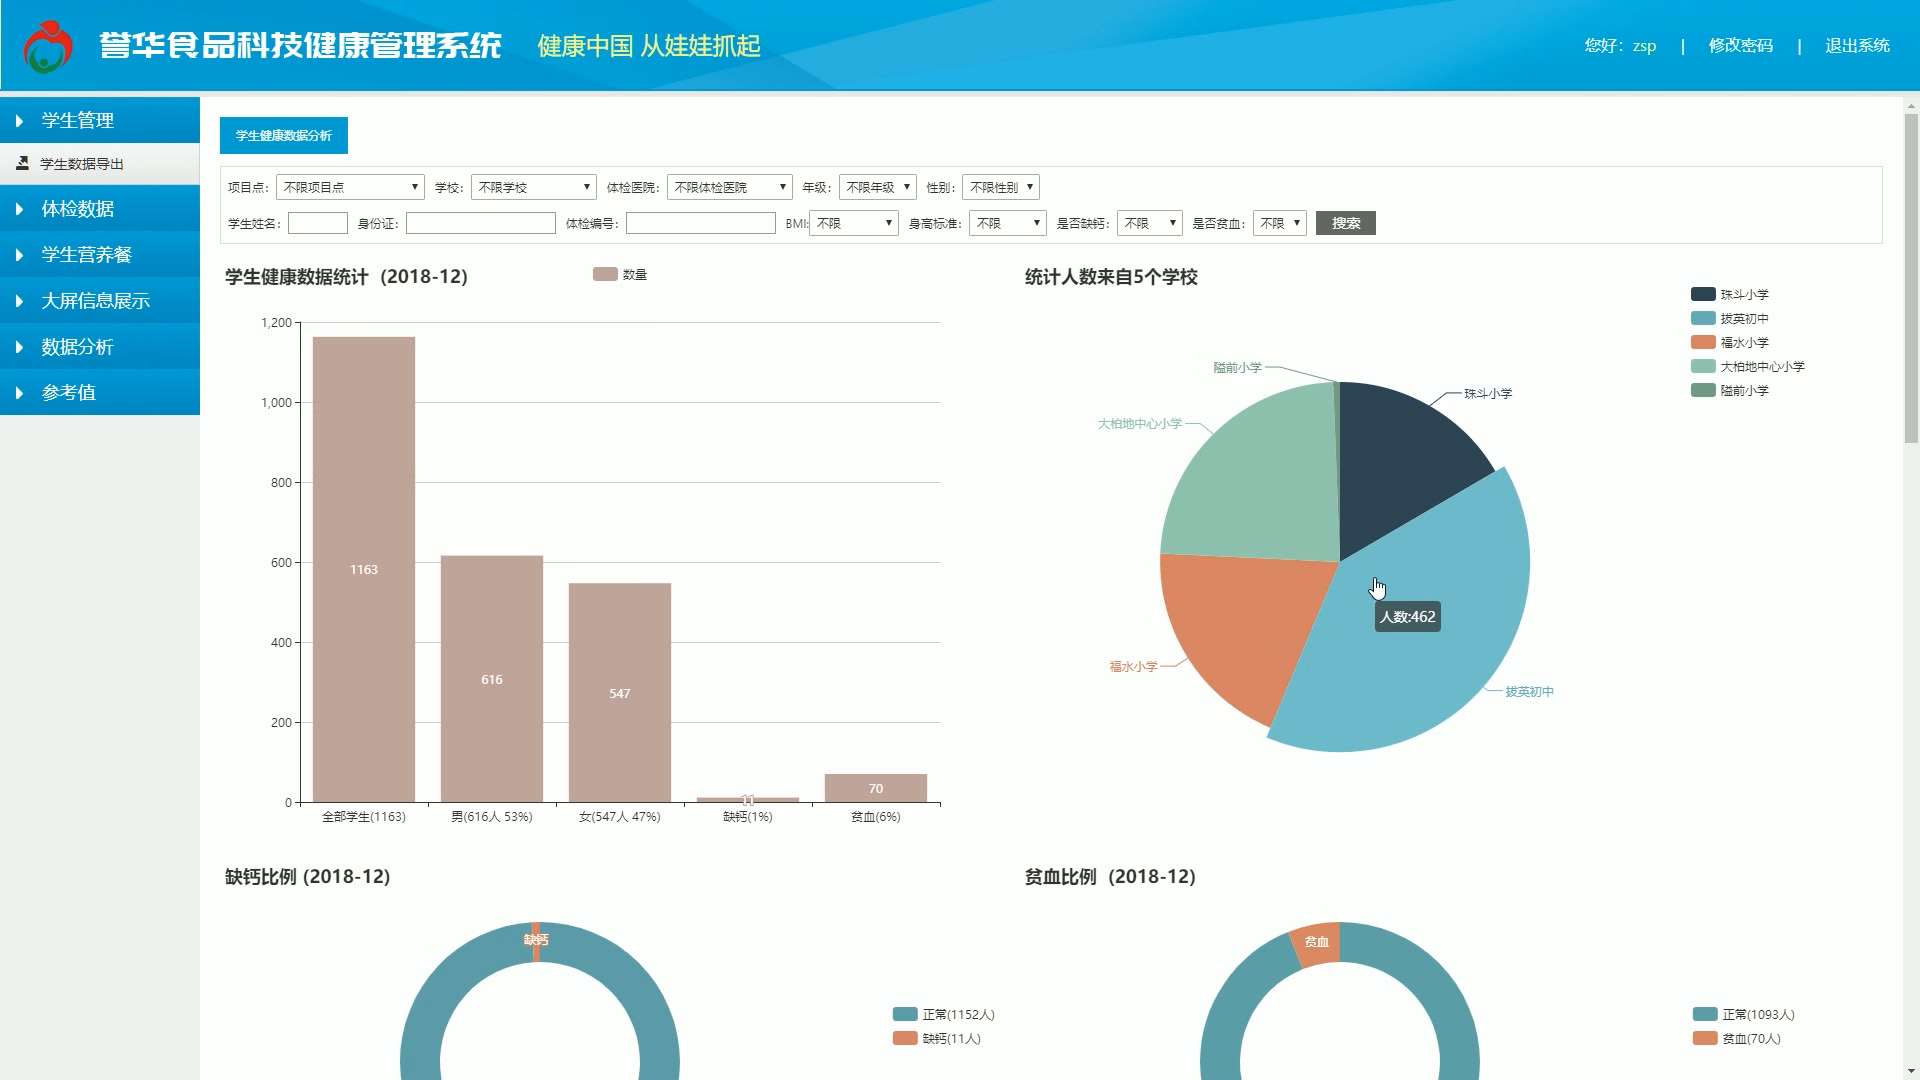The height and width of the screenshot is (1080, 1920).
Task: Click the 身份证 input field
Action: 480,223
